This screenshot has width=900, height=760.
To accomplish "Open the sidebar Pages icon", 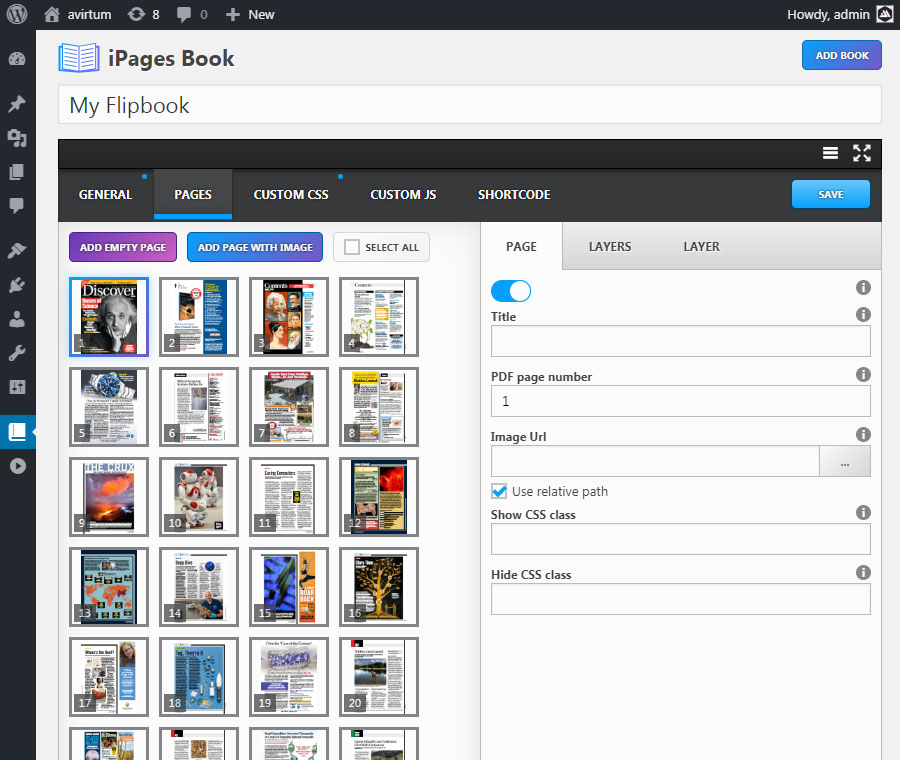I will pos(17,172).
